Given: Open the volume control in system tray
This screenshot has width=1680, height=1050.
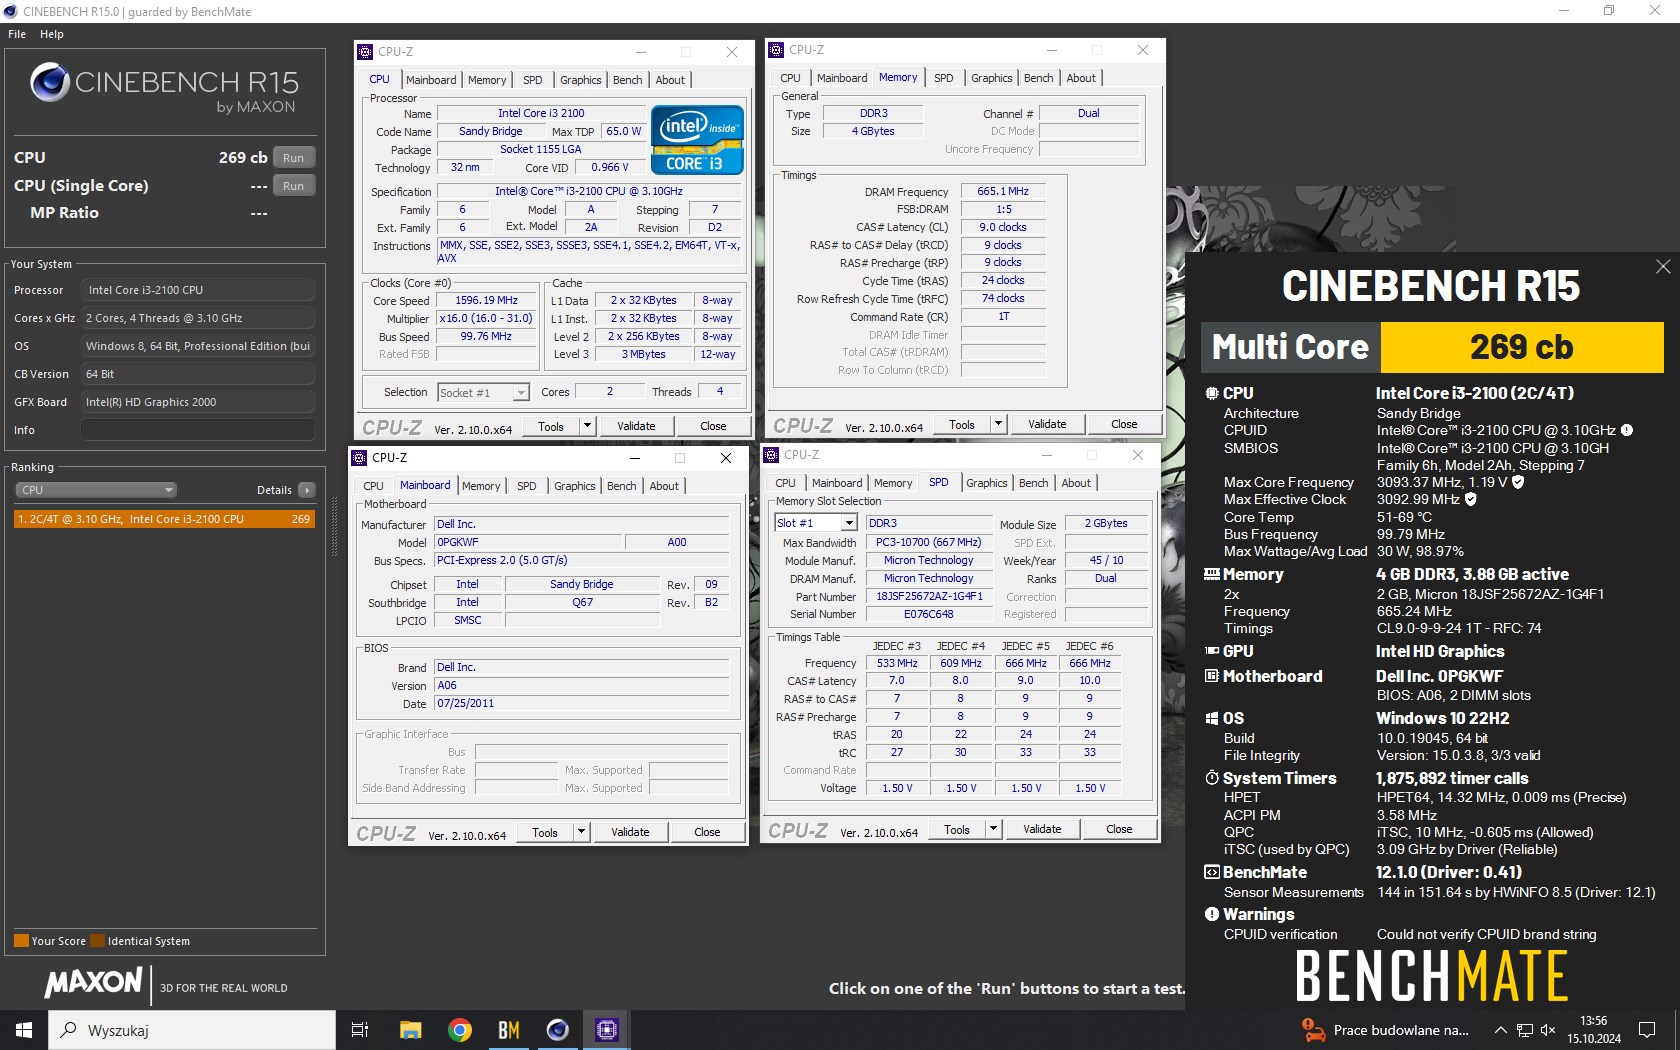Looking at the screenshot, I should tap(1548, 1030).
